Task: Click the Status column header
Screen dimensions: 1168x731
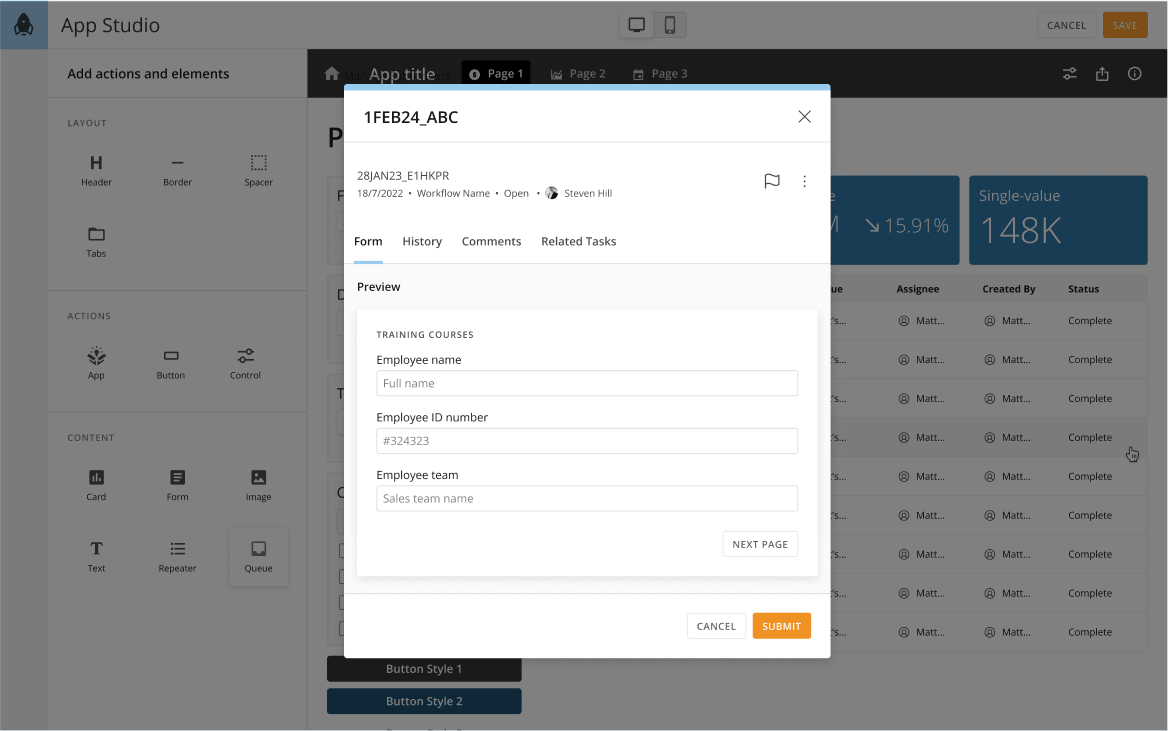Action: (x=1083, y=289)
